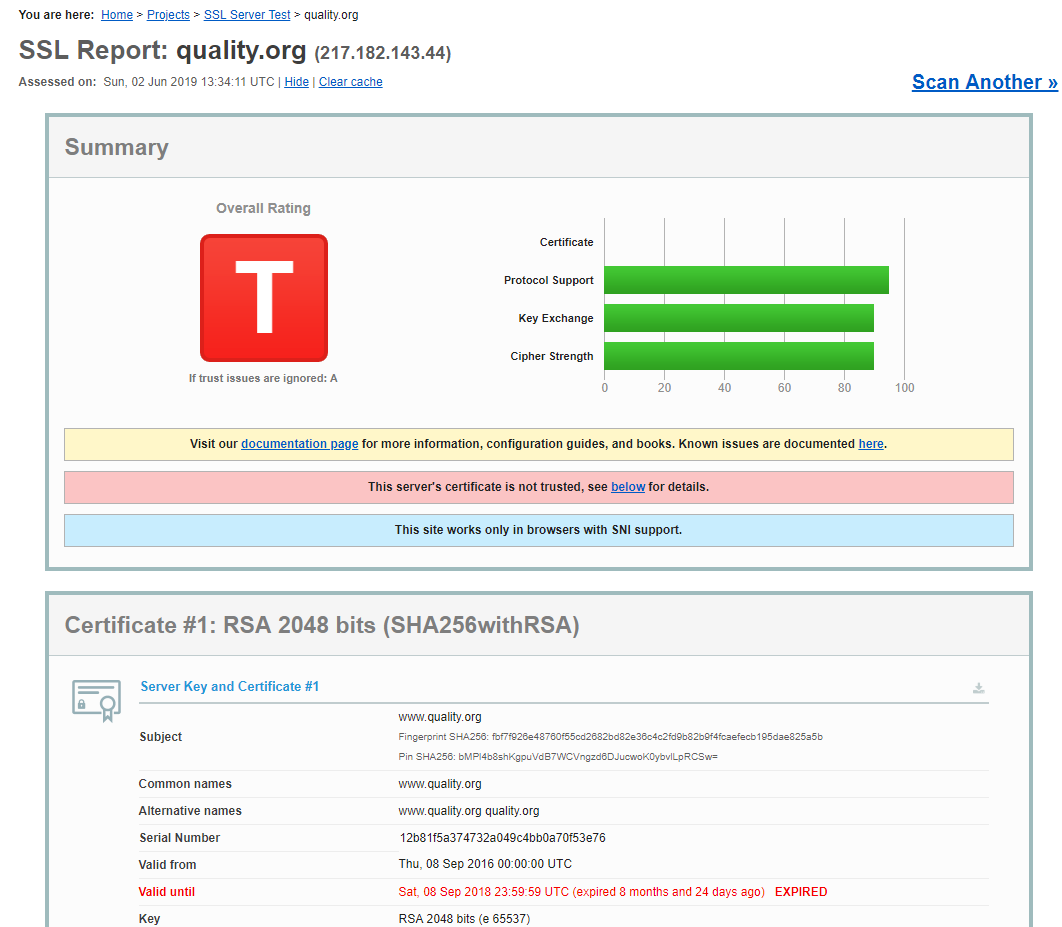
Task: Click the Cipher Strength rating bar
Action: [x=740, y=355]
